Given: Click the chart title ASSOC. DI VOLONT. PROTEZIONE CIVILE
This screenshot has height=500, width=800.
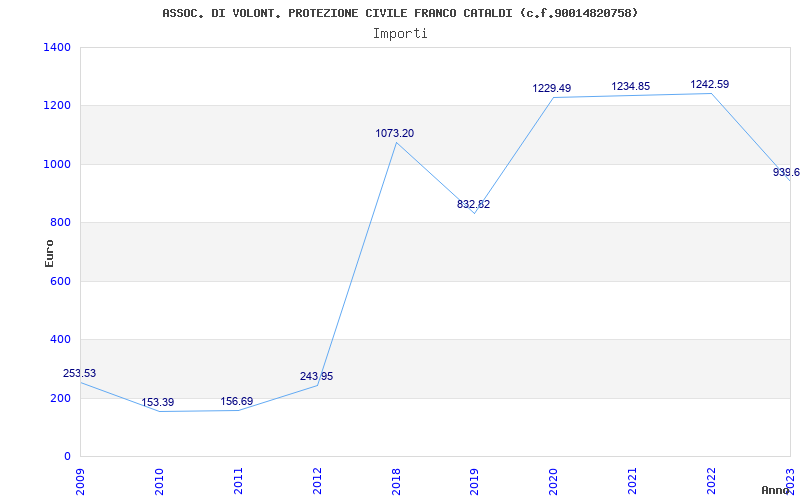Looking at the screenshot, I should tap(400, 13).
